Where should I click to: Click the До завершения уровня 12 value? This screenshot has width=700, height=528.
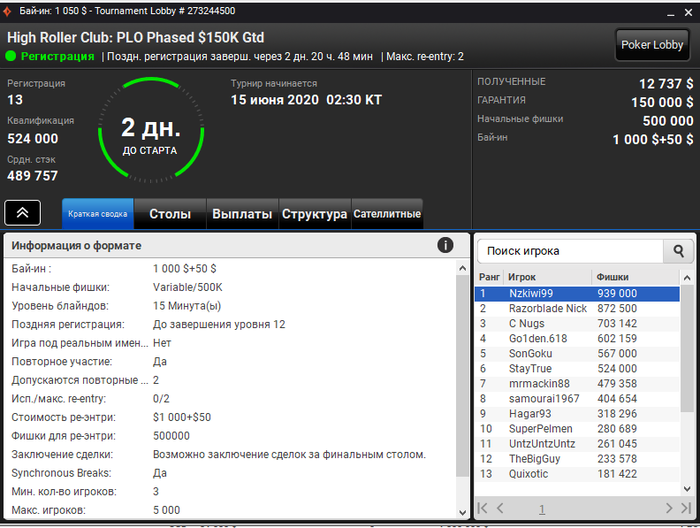(219, 324)
